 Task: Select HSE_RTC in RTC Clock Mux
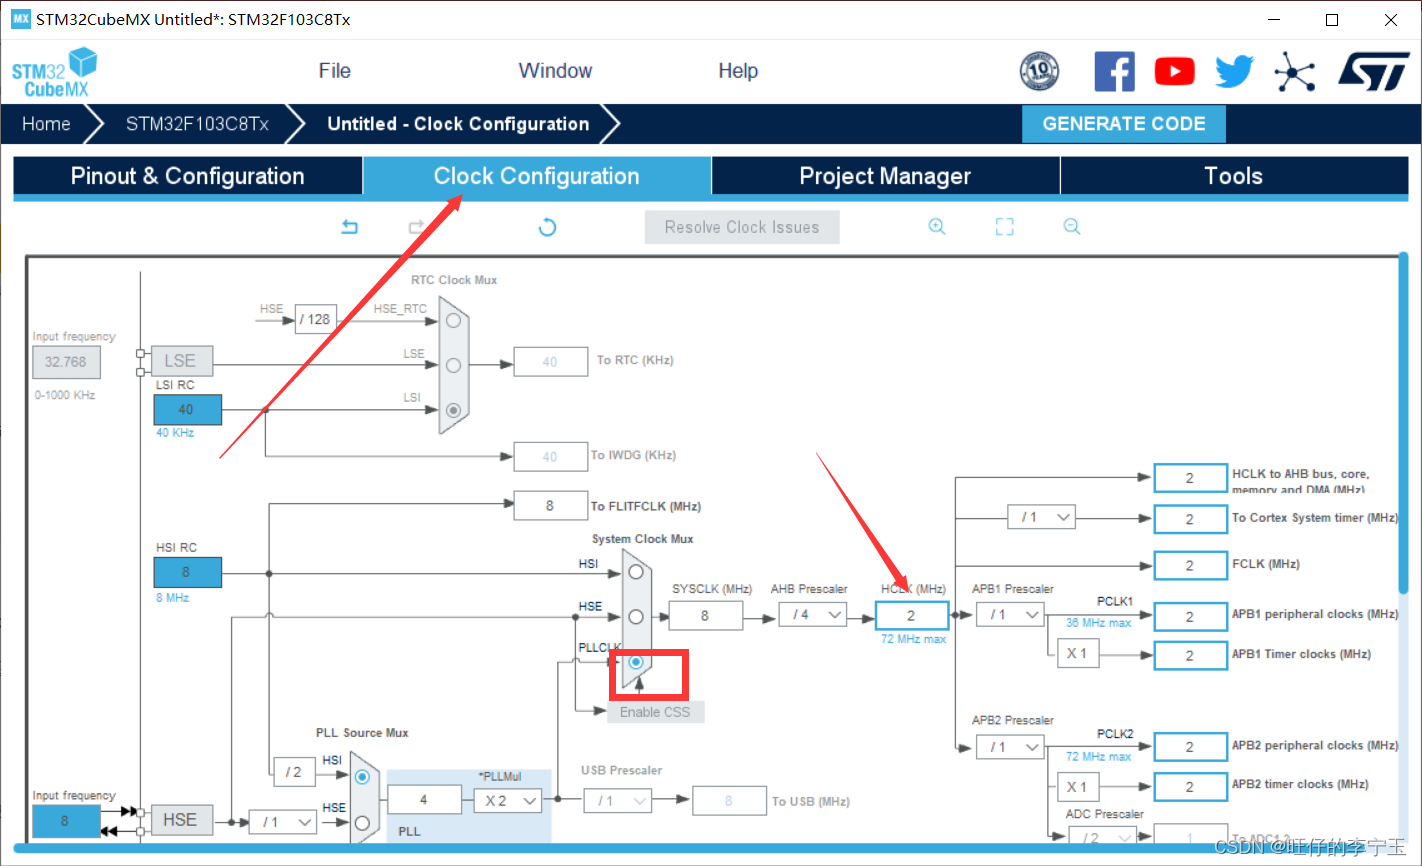coord(454,321)
